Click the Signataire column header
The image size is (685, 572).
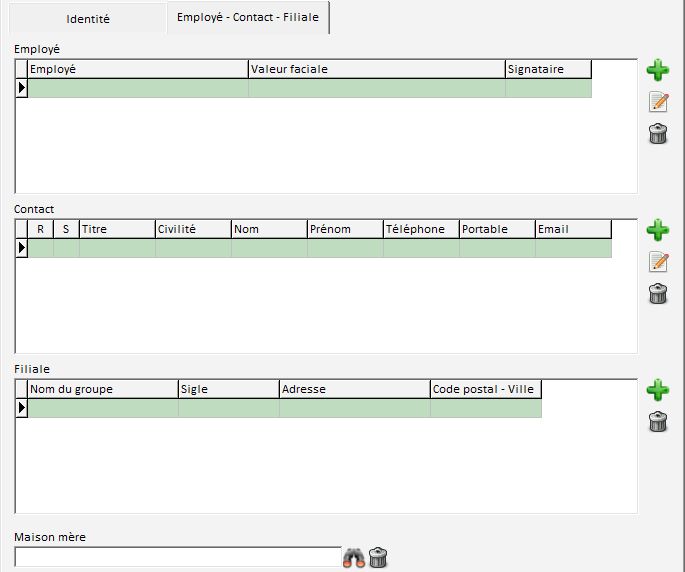[548, 69]
